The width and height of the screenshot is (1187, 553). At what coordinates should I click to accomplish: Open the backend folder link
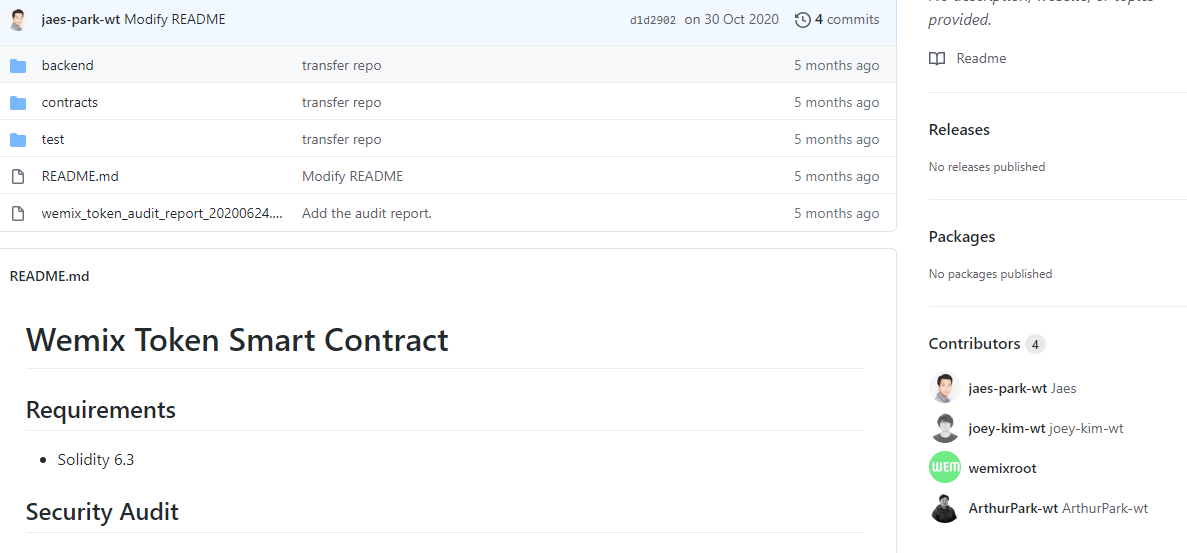tap(67, 66)
